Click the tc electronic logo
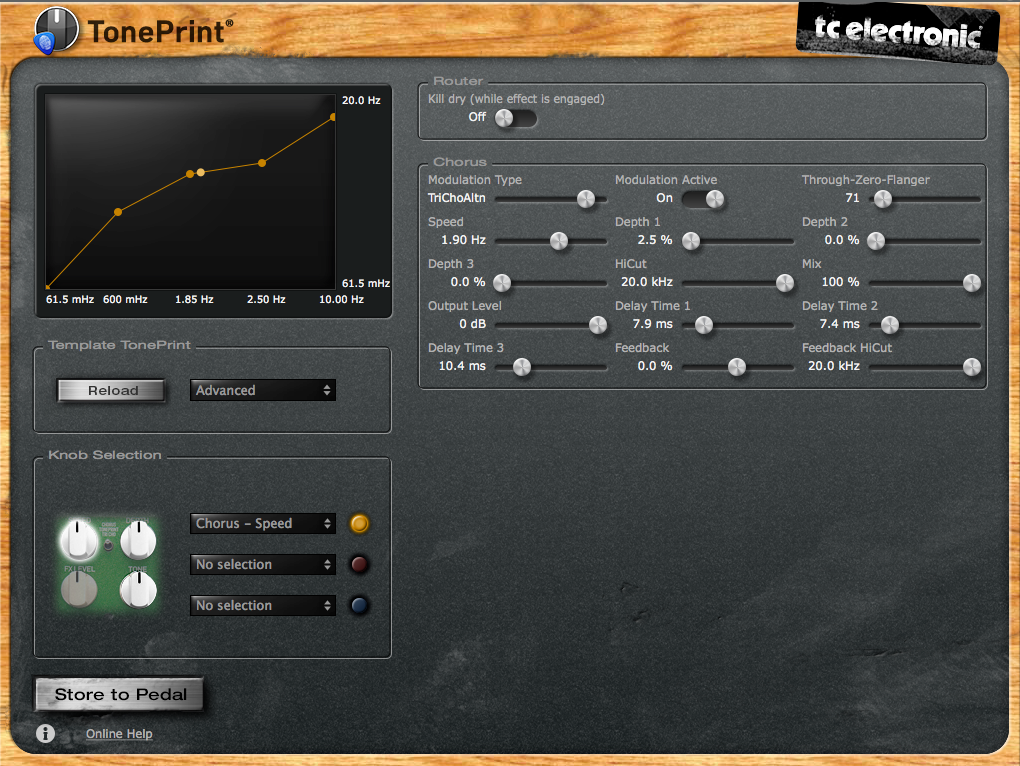The height and width of the screenshot is (766, 1020). coord(898,33)
